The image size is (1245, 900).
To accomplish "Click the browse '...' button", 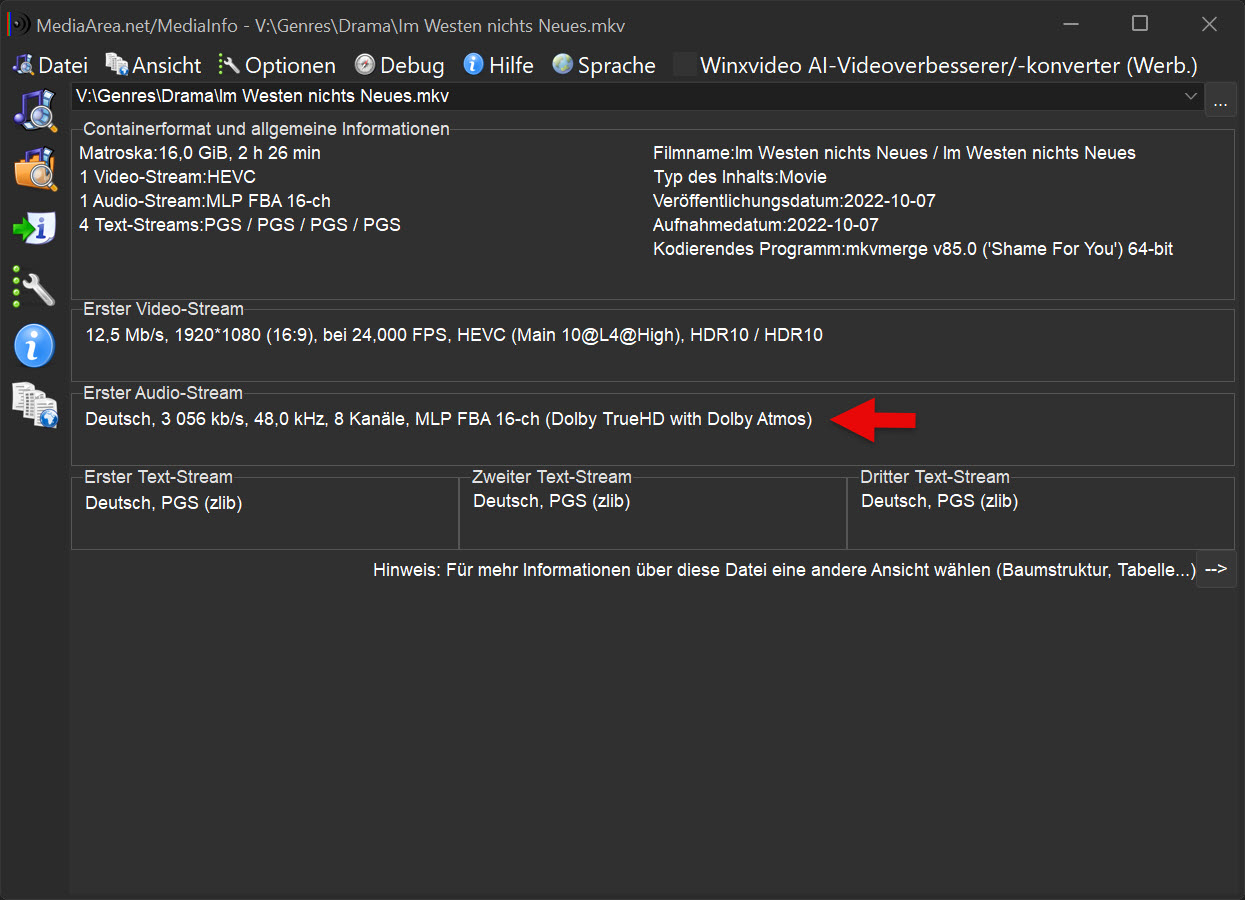I will 1220,100.
